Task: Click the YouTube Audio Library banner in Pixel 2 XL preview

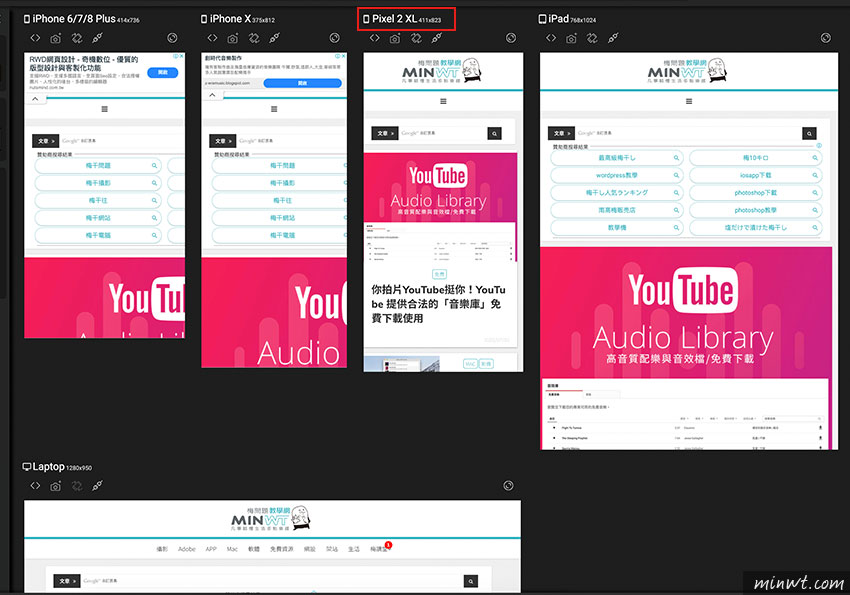Action: tap(440, 187)
